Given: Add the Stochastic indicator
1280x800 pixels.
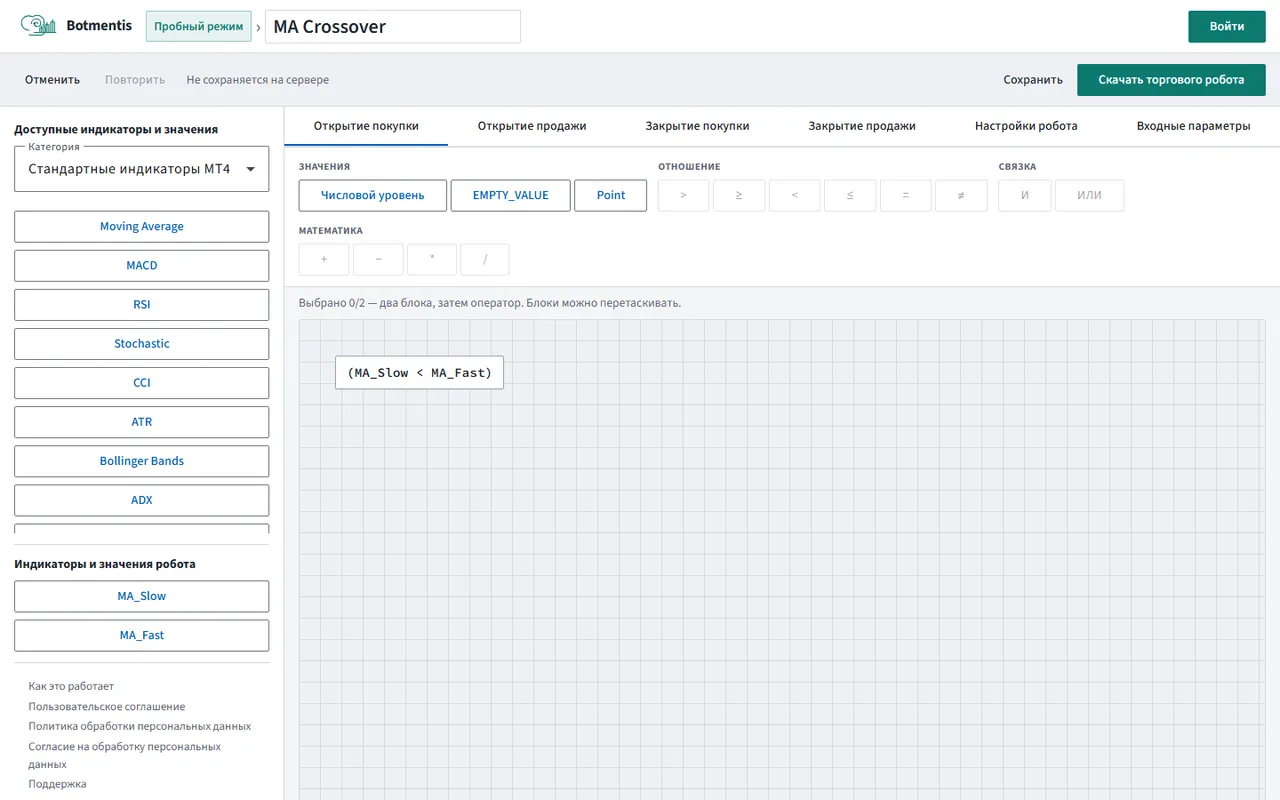Looking at the screenshot, I should [x=142, y=343].
